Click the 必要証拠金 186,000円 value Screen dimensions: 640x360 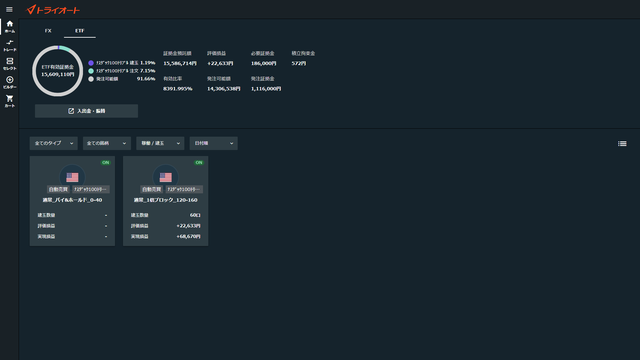[263, 63]
